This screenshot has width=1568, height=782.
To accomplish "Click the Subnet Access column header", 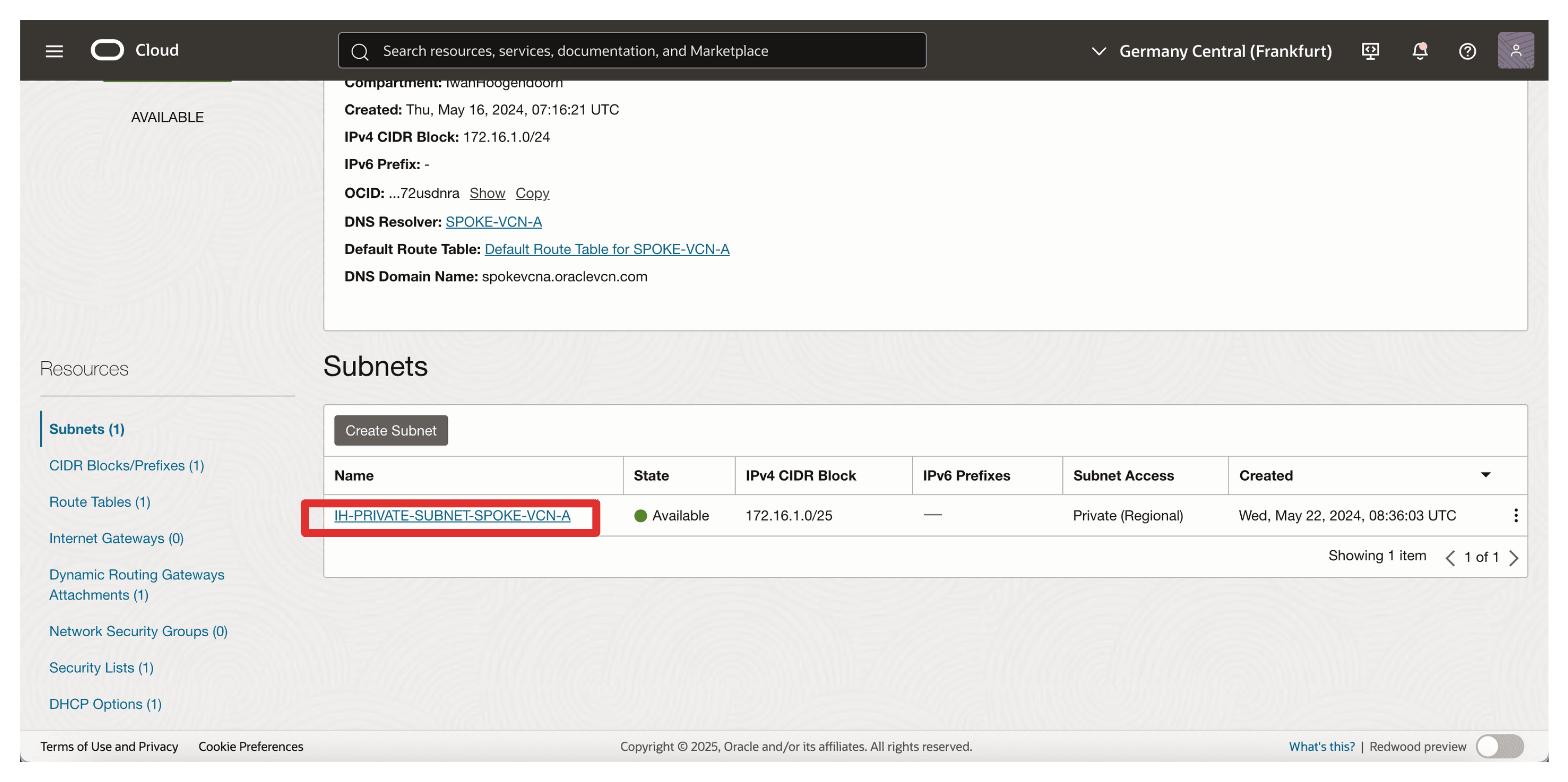I will [1124, 476].
